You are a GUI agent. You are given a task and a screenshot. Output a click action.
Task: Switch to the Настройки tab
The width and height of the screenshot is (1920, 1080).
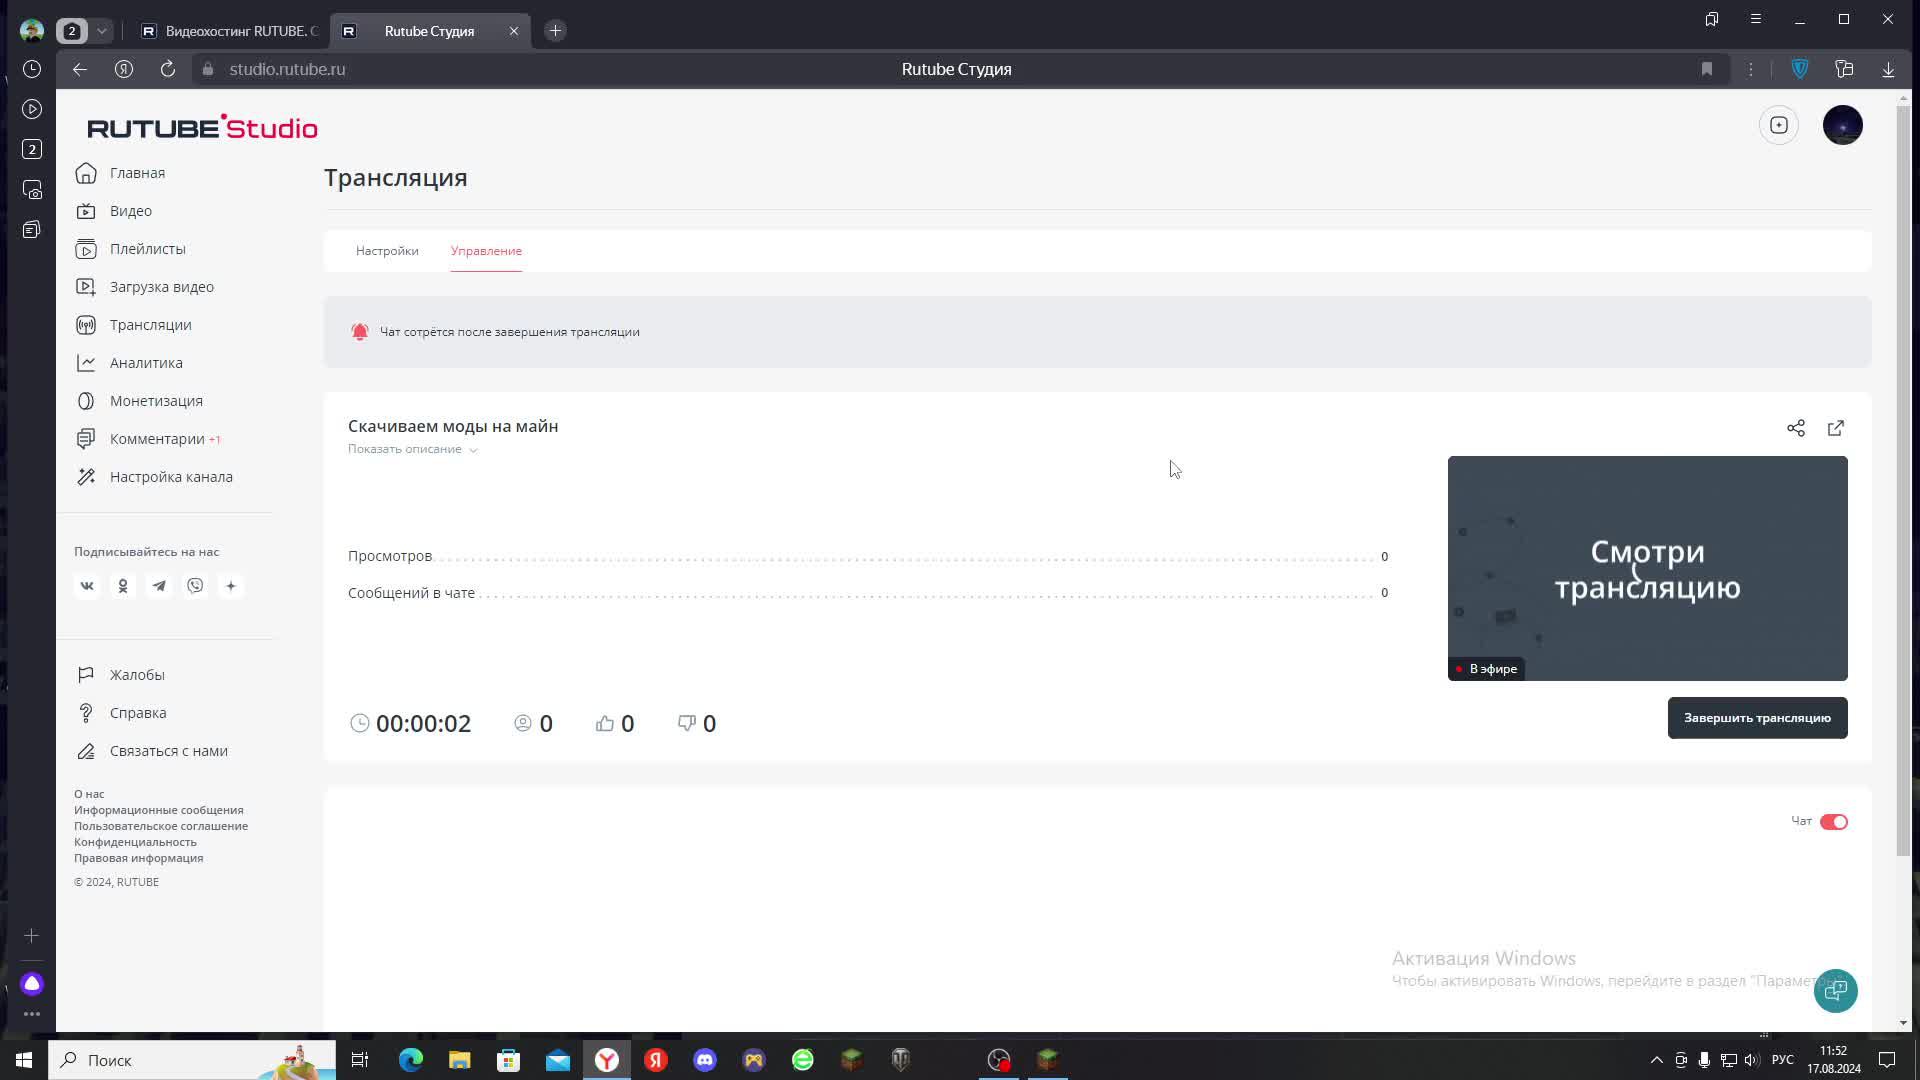point(387,251)
